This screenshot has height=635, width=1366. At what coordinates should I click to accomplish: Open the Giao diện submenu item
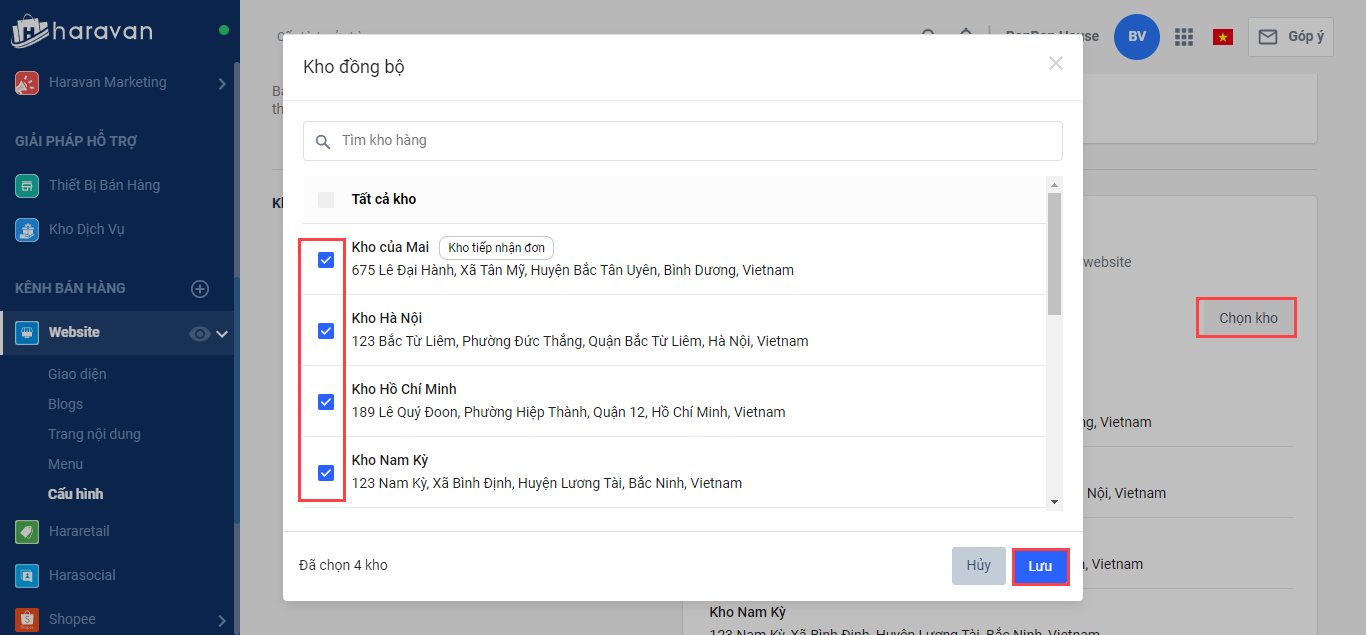click(x=77, y=374)
